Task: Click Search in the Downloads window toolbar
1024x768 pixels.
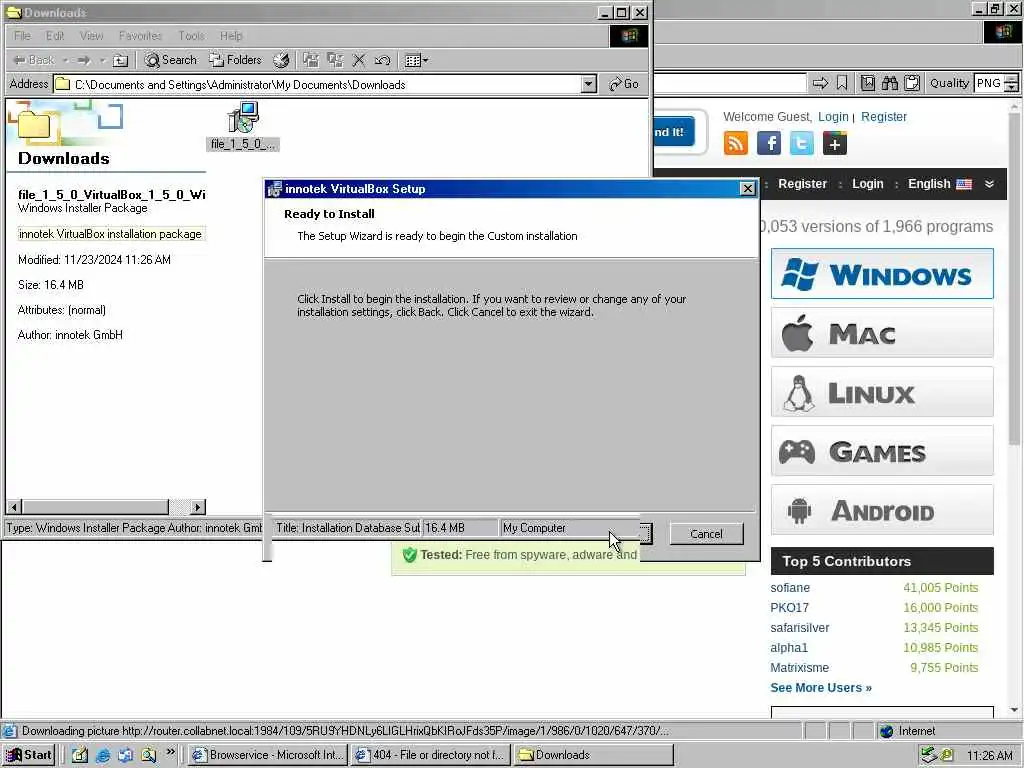Action: [170, 60]
